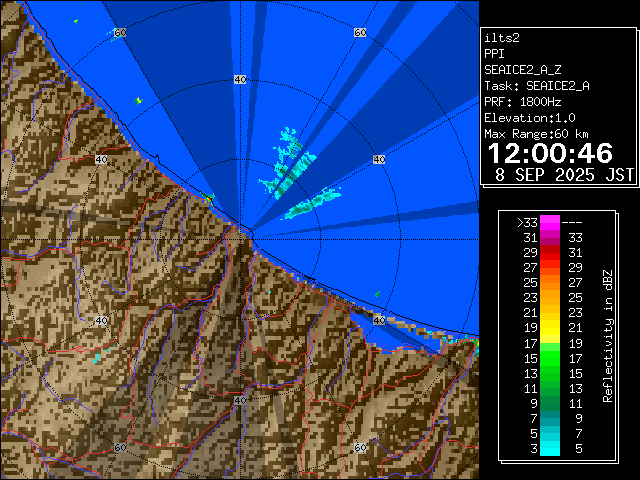Select the PRF: 1800Hz text

pyautogui.click(x=523, y=101)
